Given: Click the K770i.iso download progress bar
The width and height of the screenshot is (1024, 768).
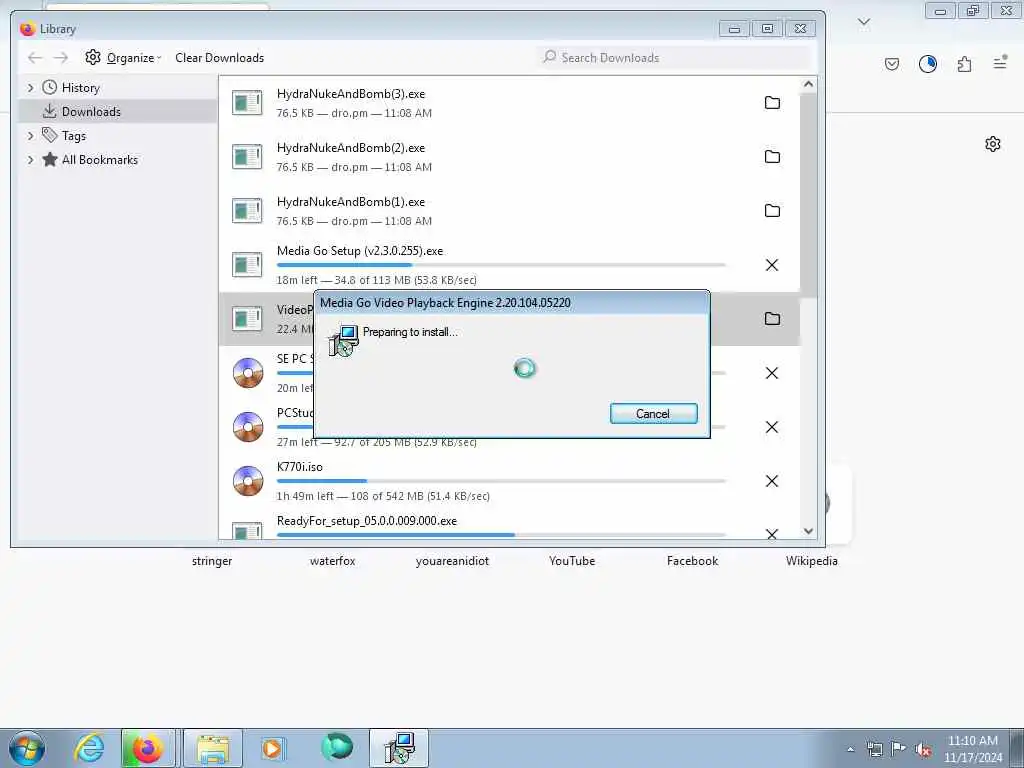Looking at the screenshot, I should (x=501, y=481).
